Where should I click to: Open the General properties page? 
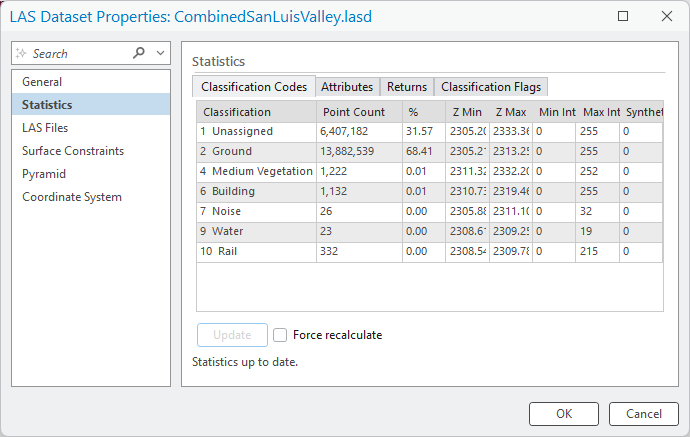pyautogui.click(x=42, y=82)
